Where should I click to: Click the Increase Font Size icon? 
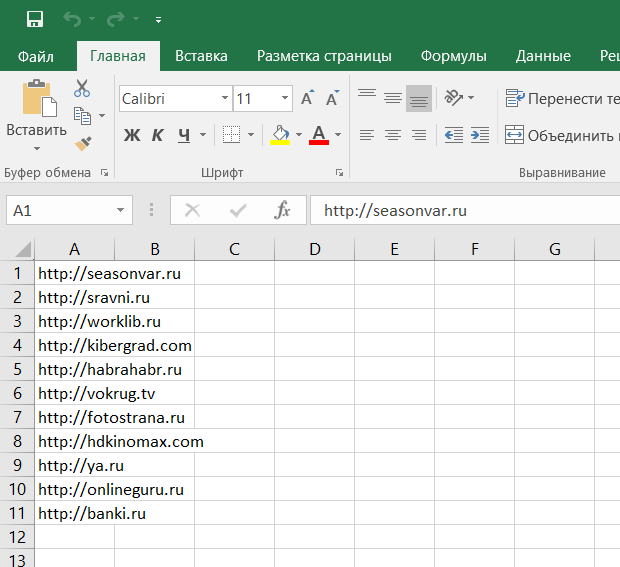[x=308, y=98]
